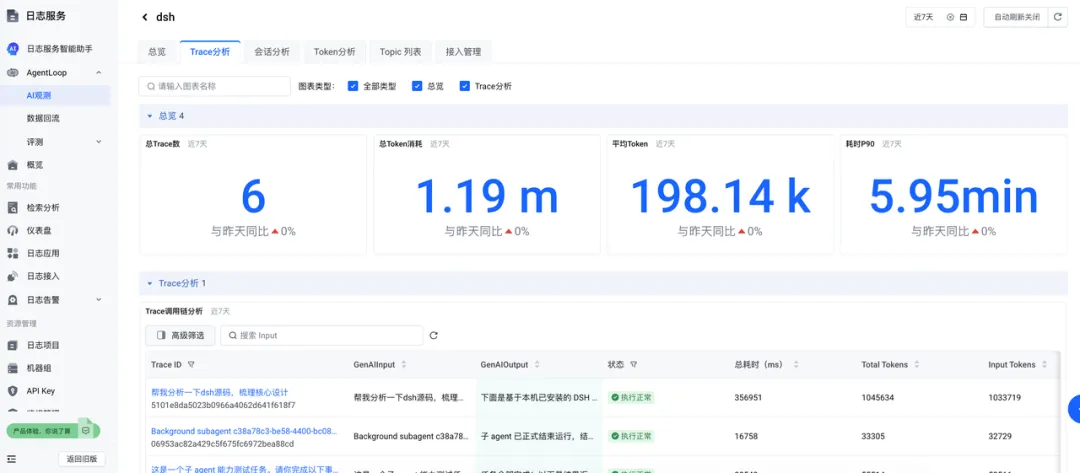Open trace 帮我分析一下dsh源码 link

tap(219, 392)
